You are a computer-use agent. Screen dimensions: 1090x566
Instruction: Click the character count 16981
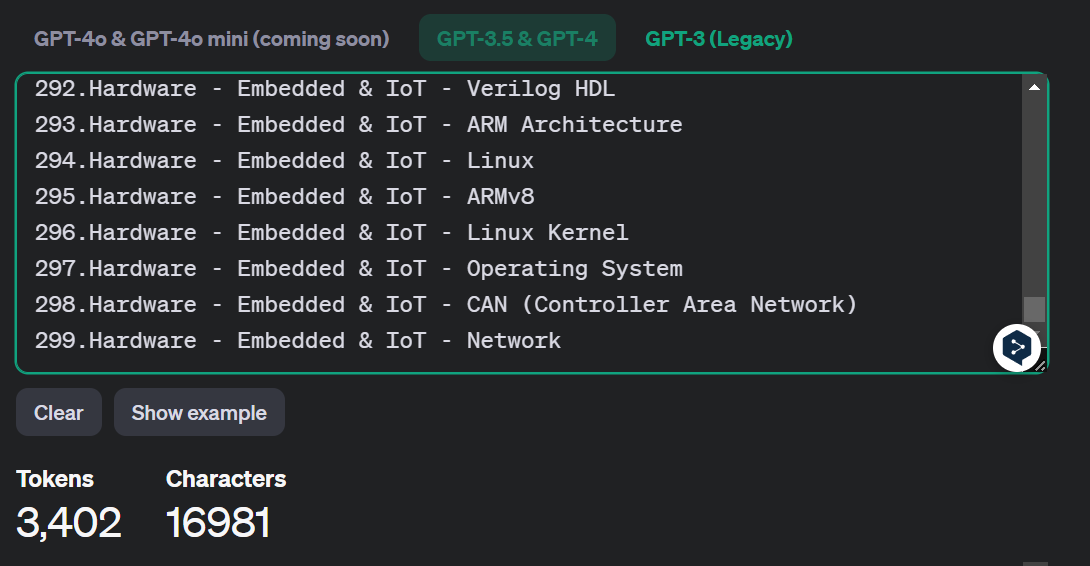(218, 522)
